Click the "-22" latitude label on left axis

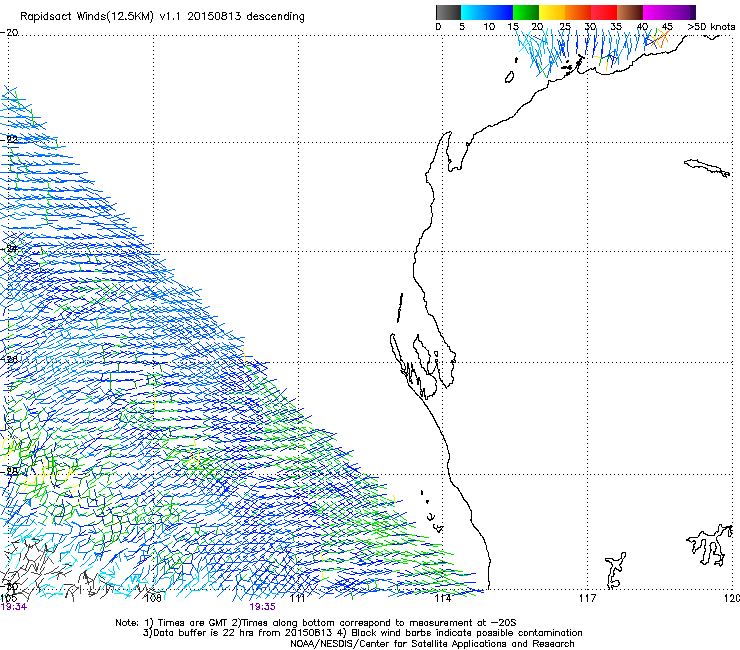pyautogui.click(x=9, y=139)
